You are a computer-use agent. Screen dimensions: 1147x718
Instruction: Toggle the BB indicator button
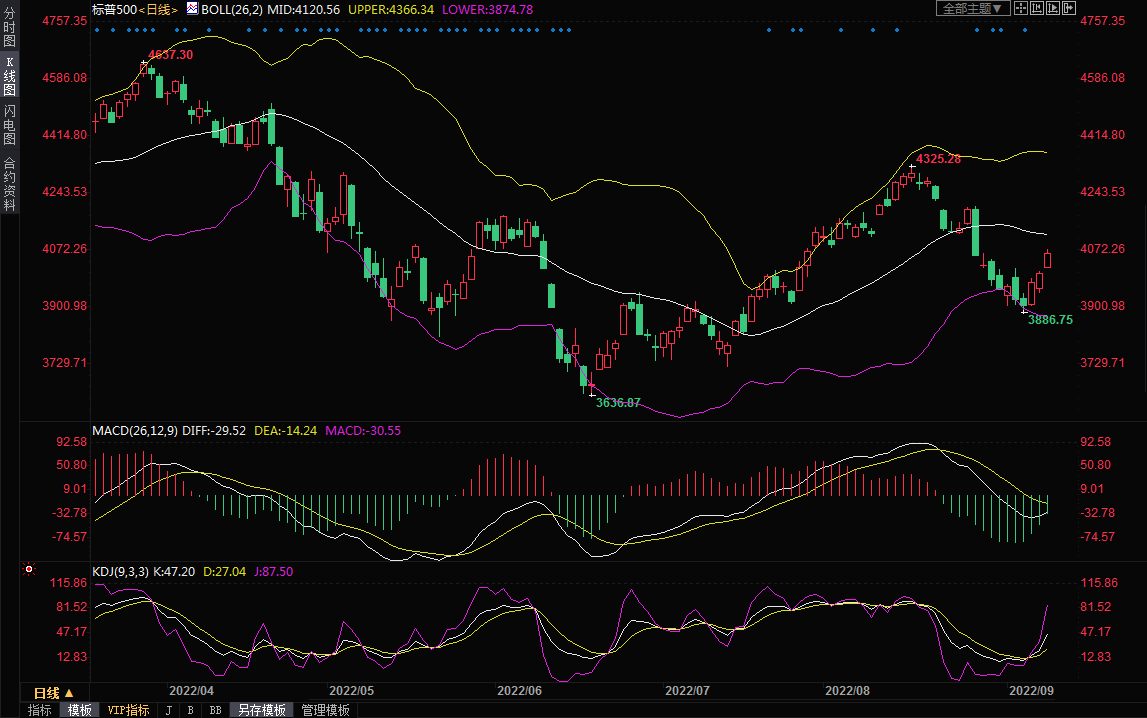click(x=215, y=710)
